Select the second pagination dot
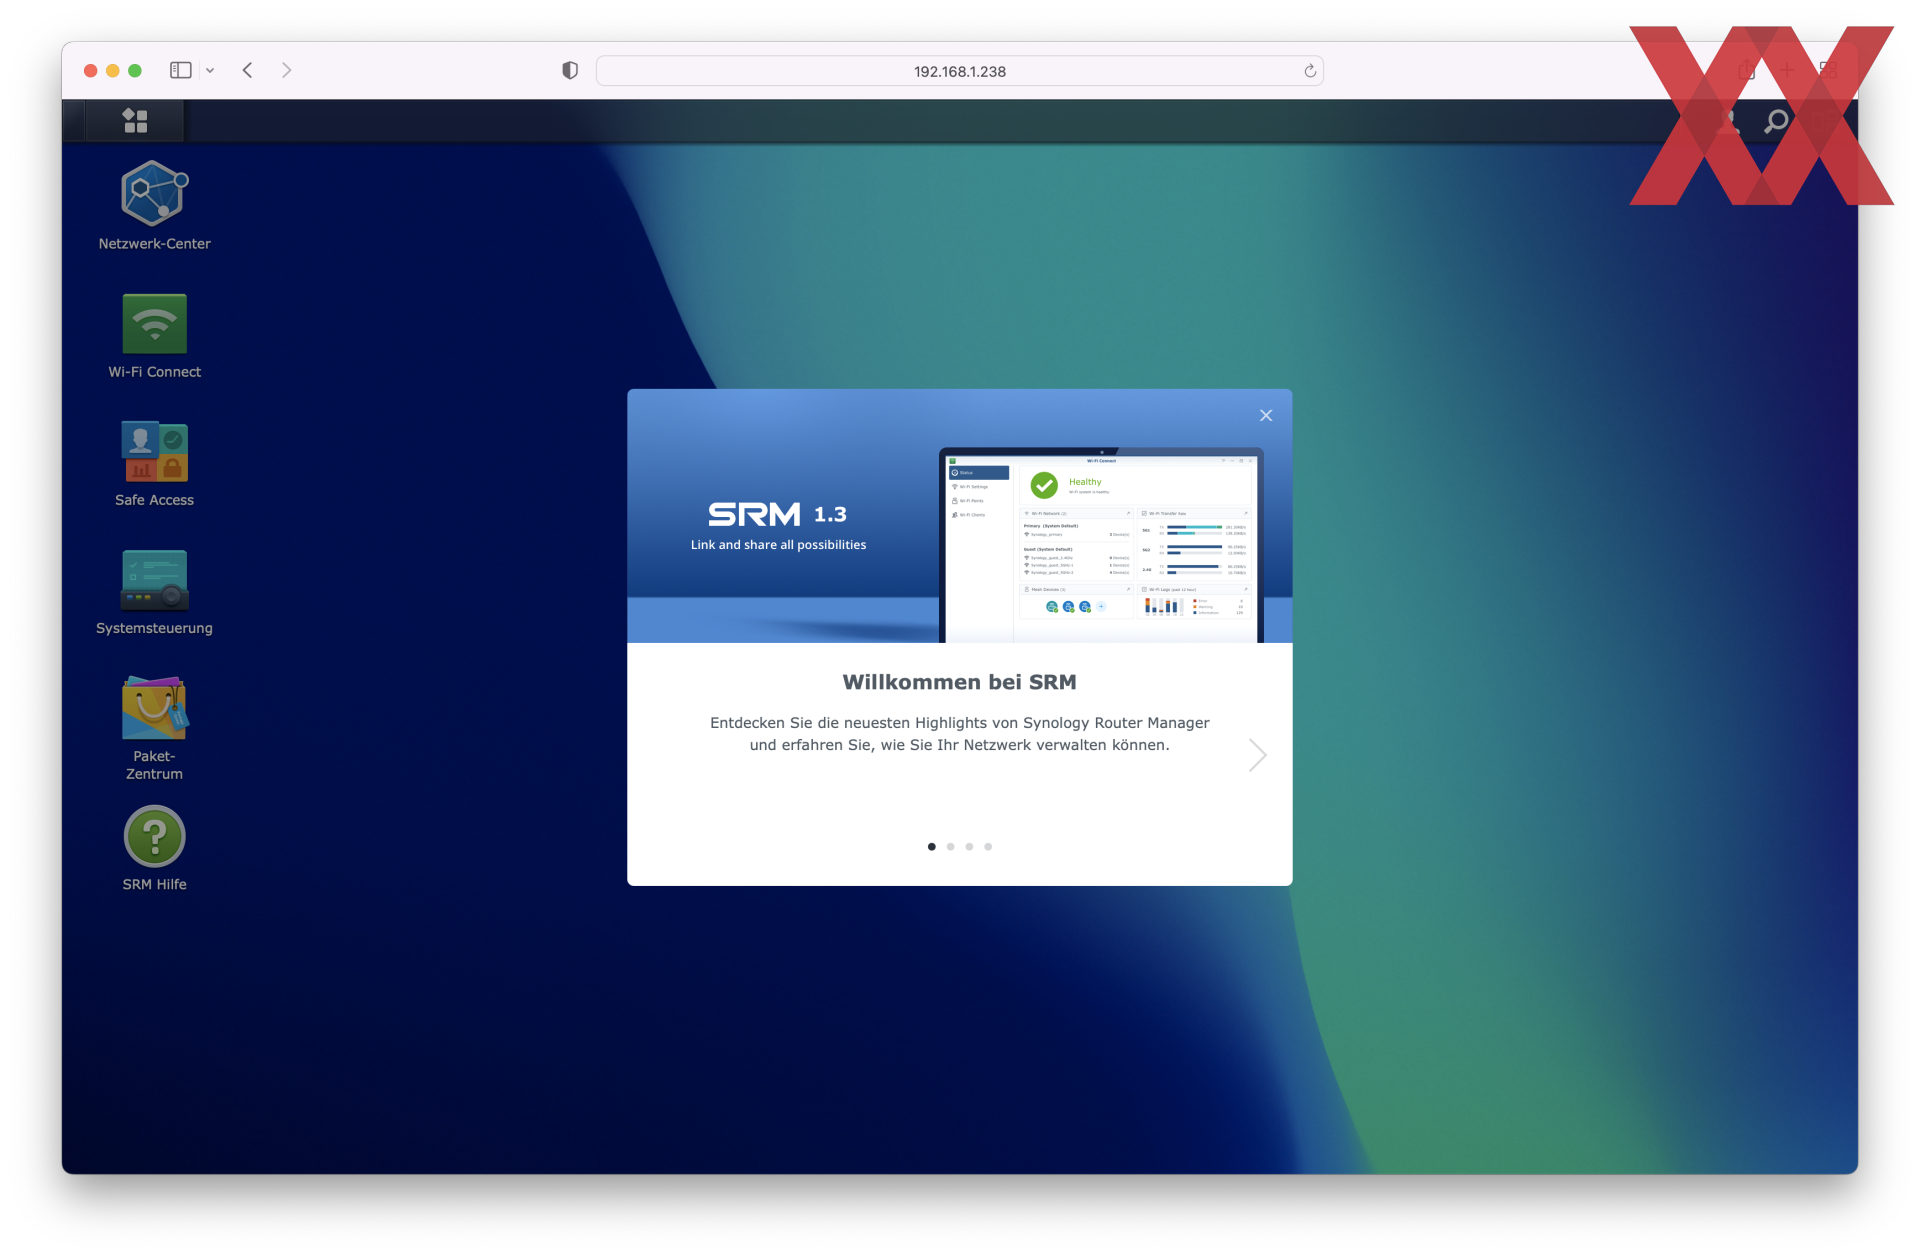The height and width of the screenshot is (1256, 1920). 950,847
